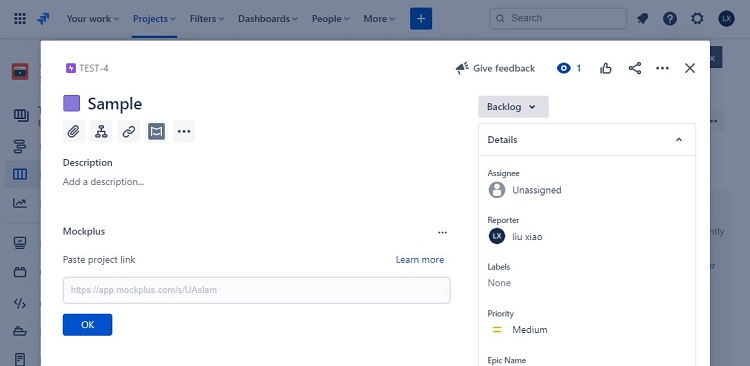Click the share icon
This screenshot has width=750, height=366.
[x=635, y=68]
